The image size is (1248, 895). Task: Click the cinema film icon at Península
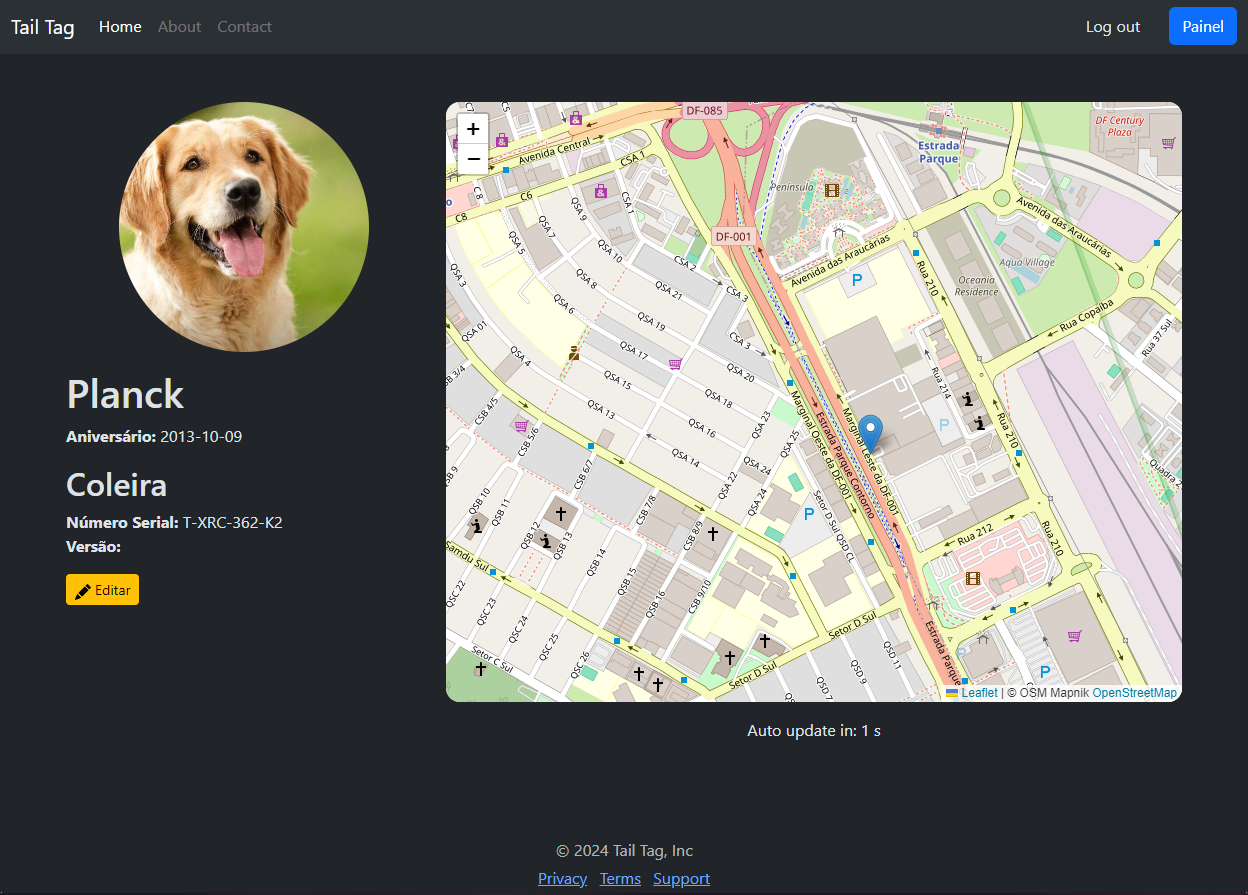(x=831, y=189)
